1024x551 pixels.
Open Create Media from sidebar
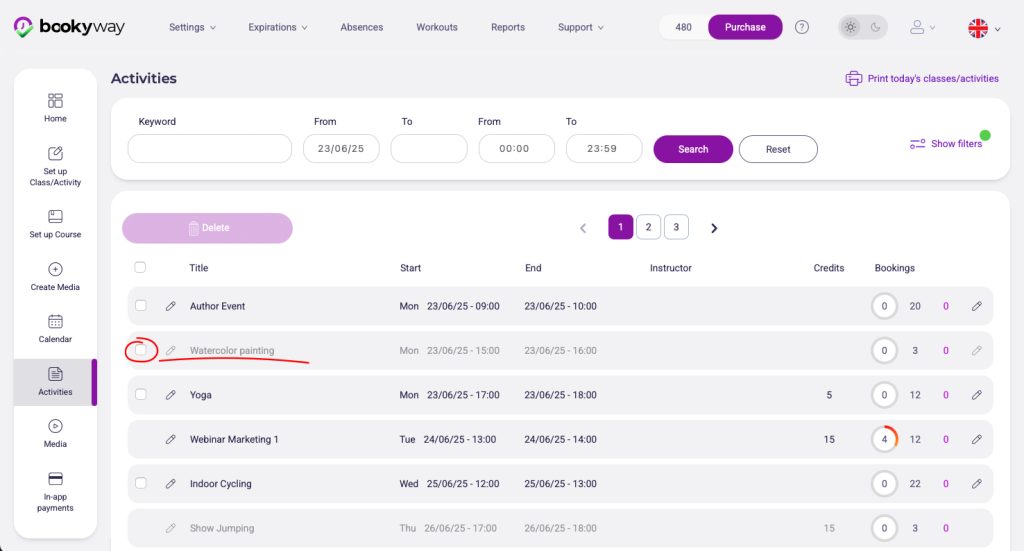point(55,276)
